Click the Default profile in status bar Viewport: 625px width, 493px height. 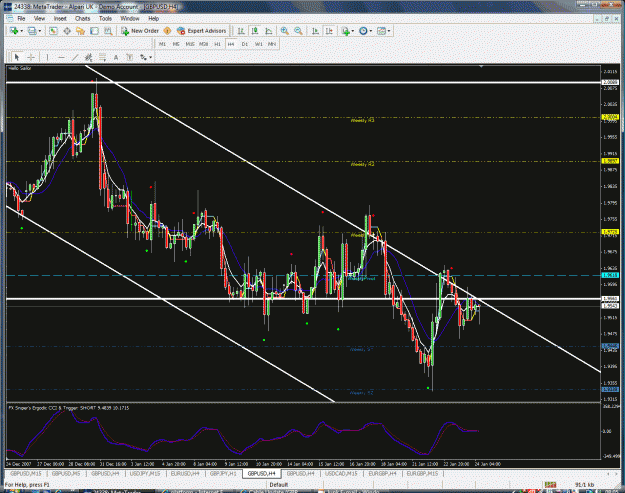(x=279, y=485)
